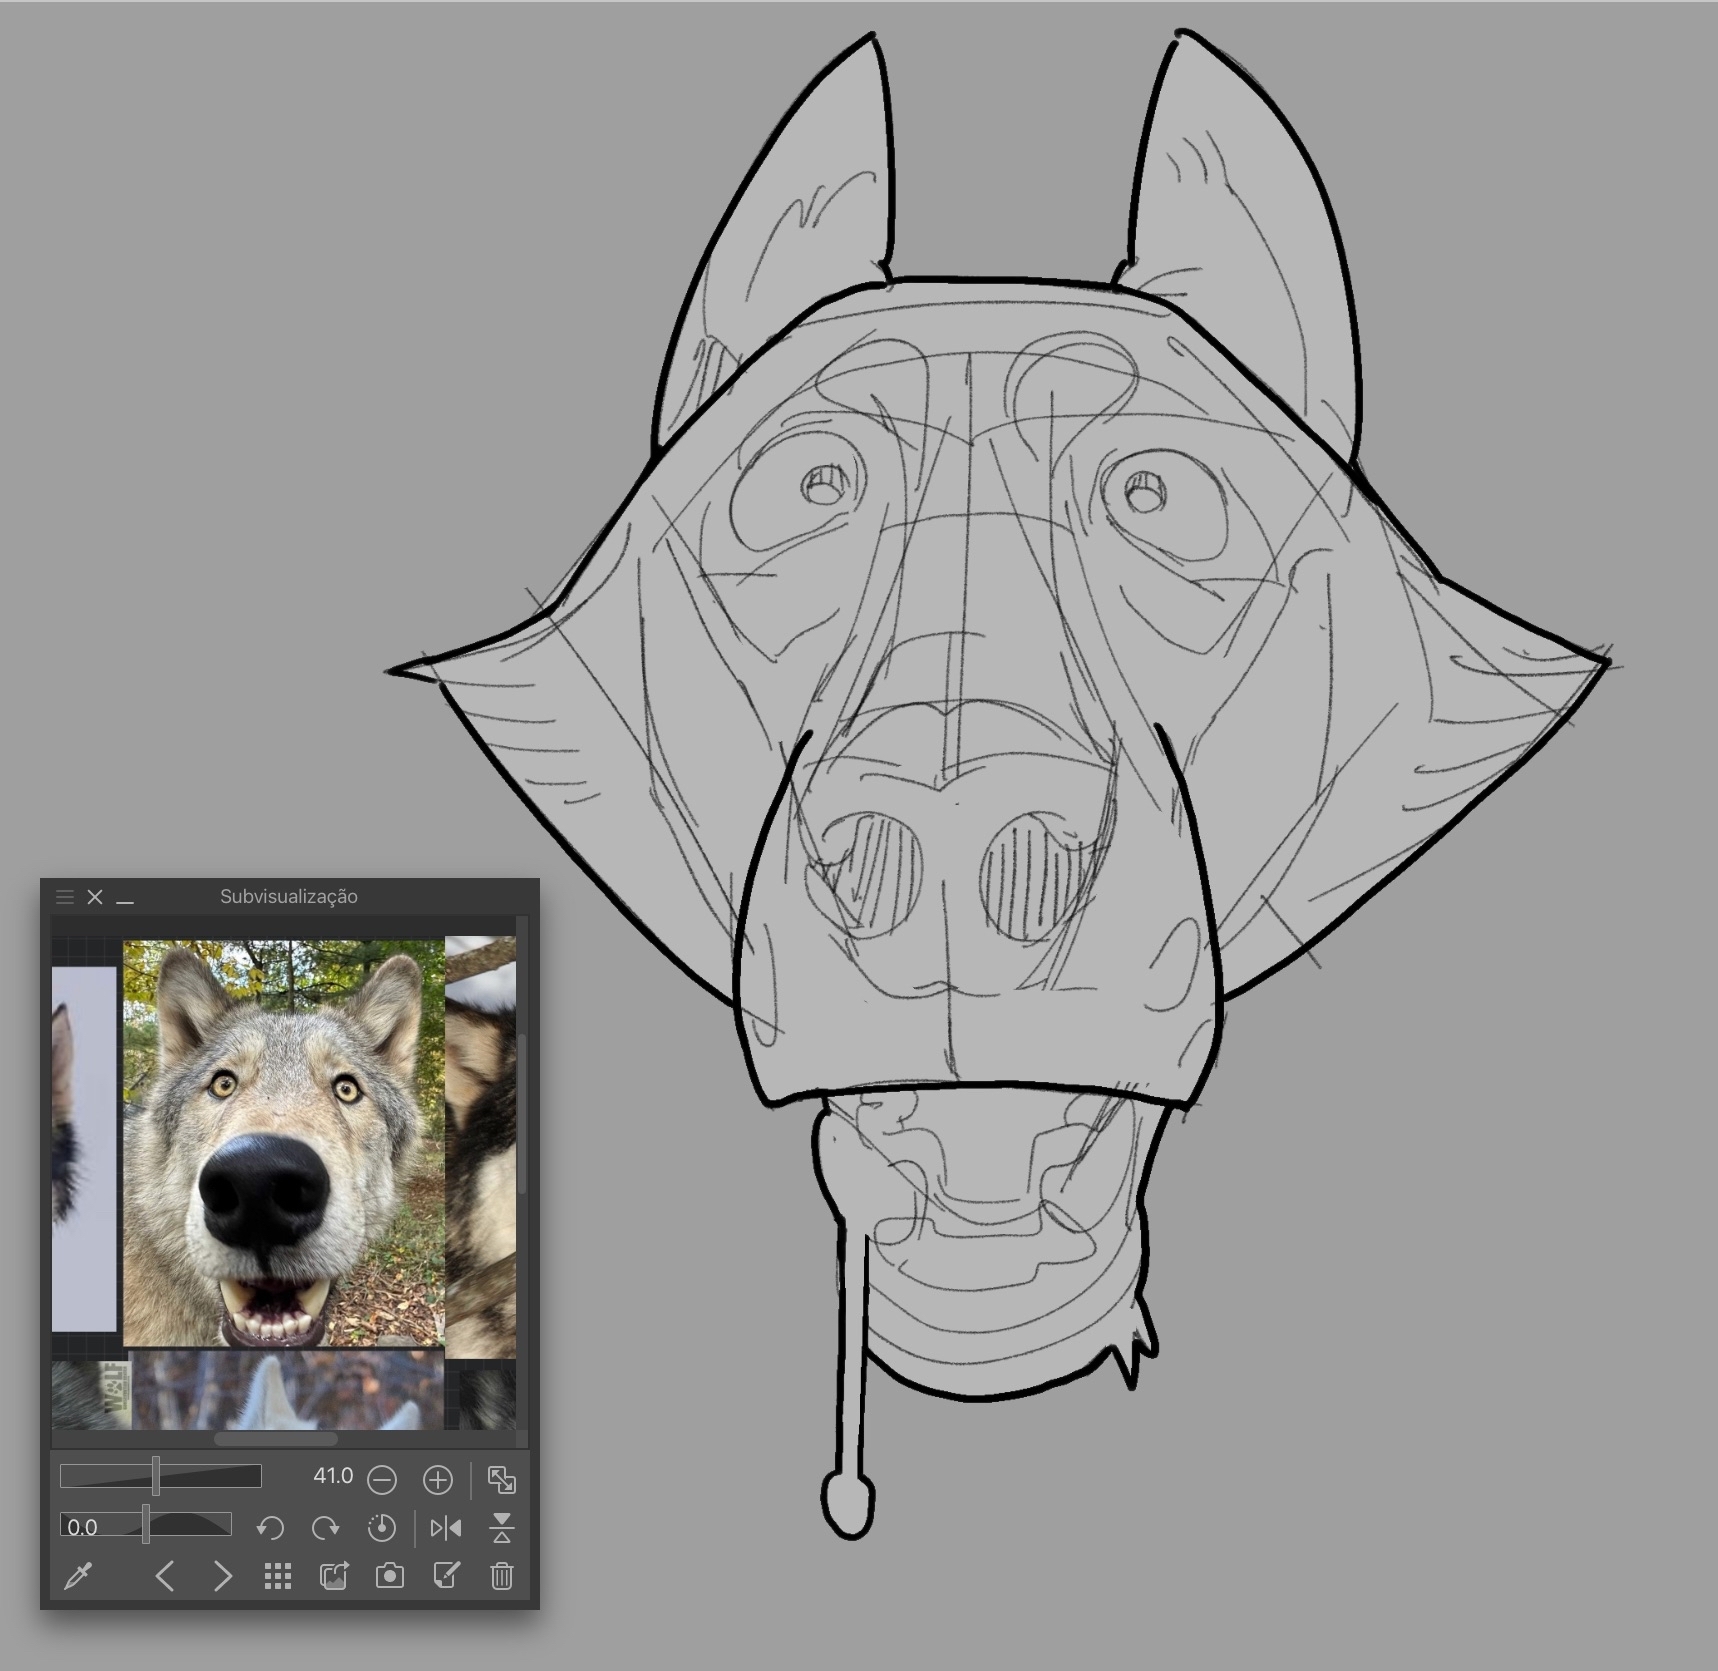Flip reference image vertically

[x=502, y=1528]
